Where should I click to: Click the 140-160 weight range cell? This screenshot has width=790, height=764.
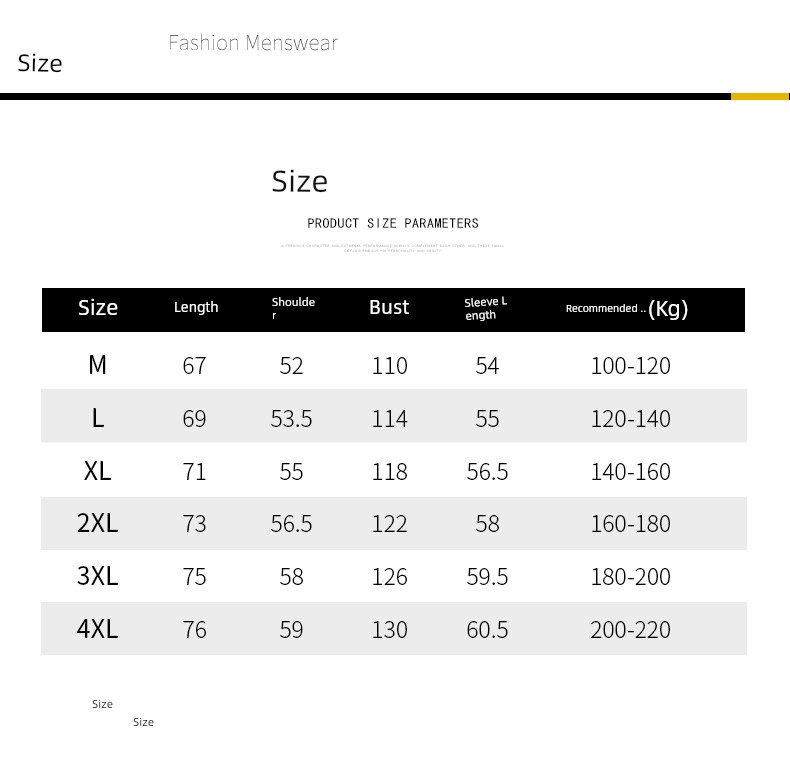pyautogui.click(x=630, y=472)
